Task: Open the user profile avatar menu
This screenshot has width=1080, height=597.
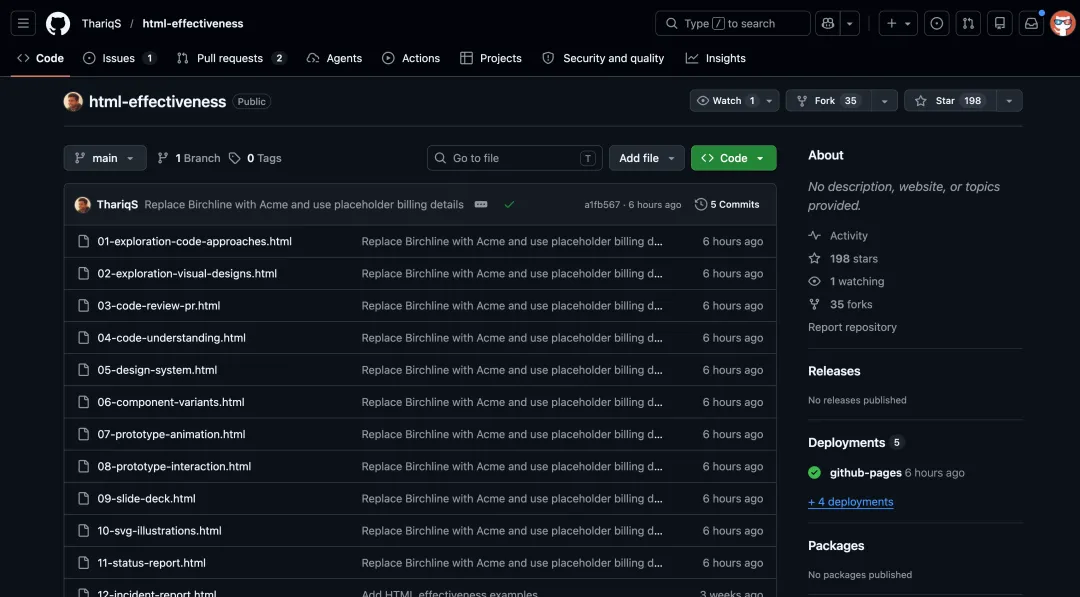Action: click(x=1063, y=23)
